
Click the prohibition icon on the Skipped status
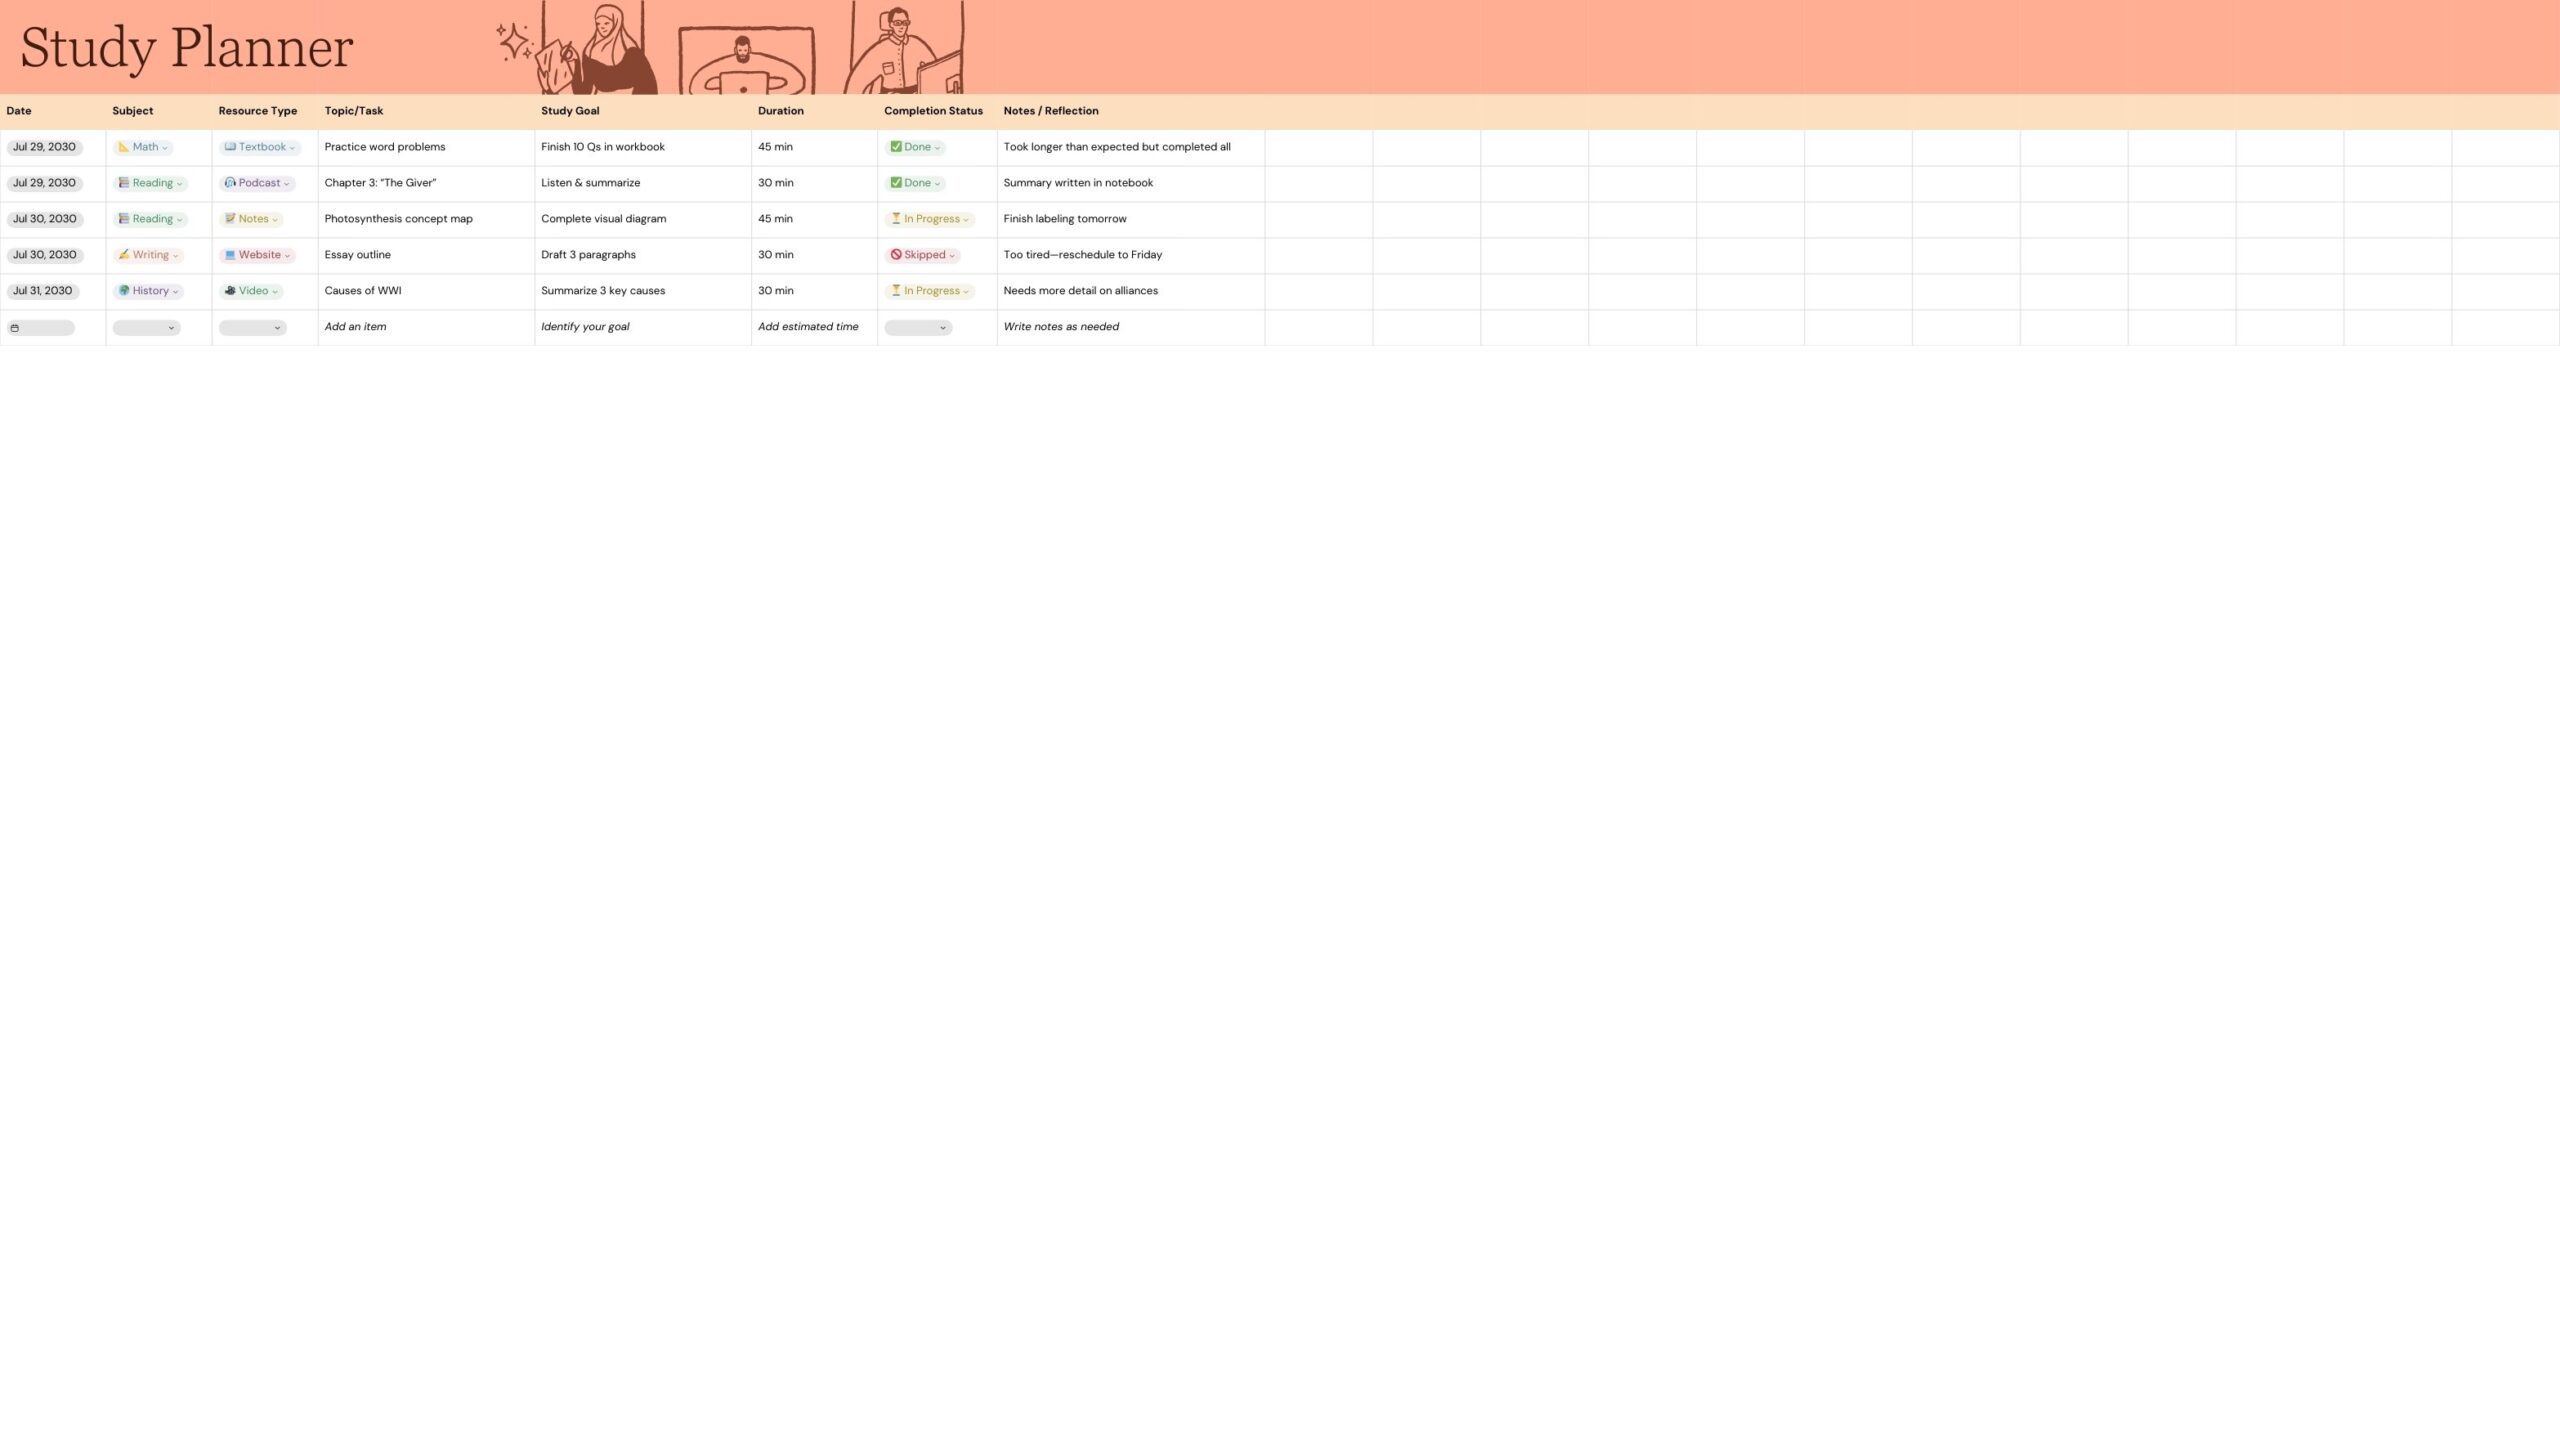tap(895, 254)
